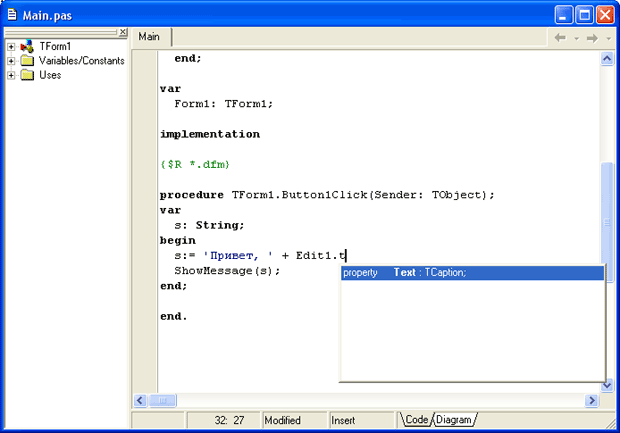620x433 pixels.
Task: Click the 'Привет, ' string literal
Action: click(x=238, y=256)
